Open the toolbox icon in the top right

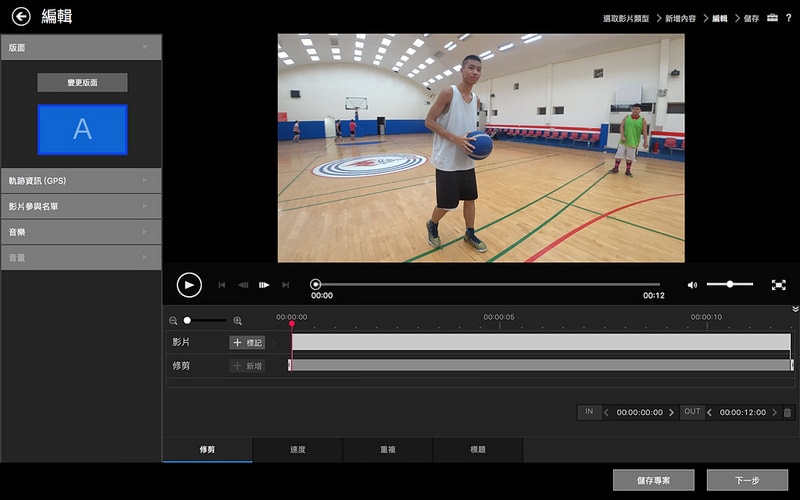[x=771, y=18]
